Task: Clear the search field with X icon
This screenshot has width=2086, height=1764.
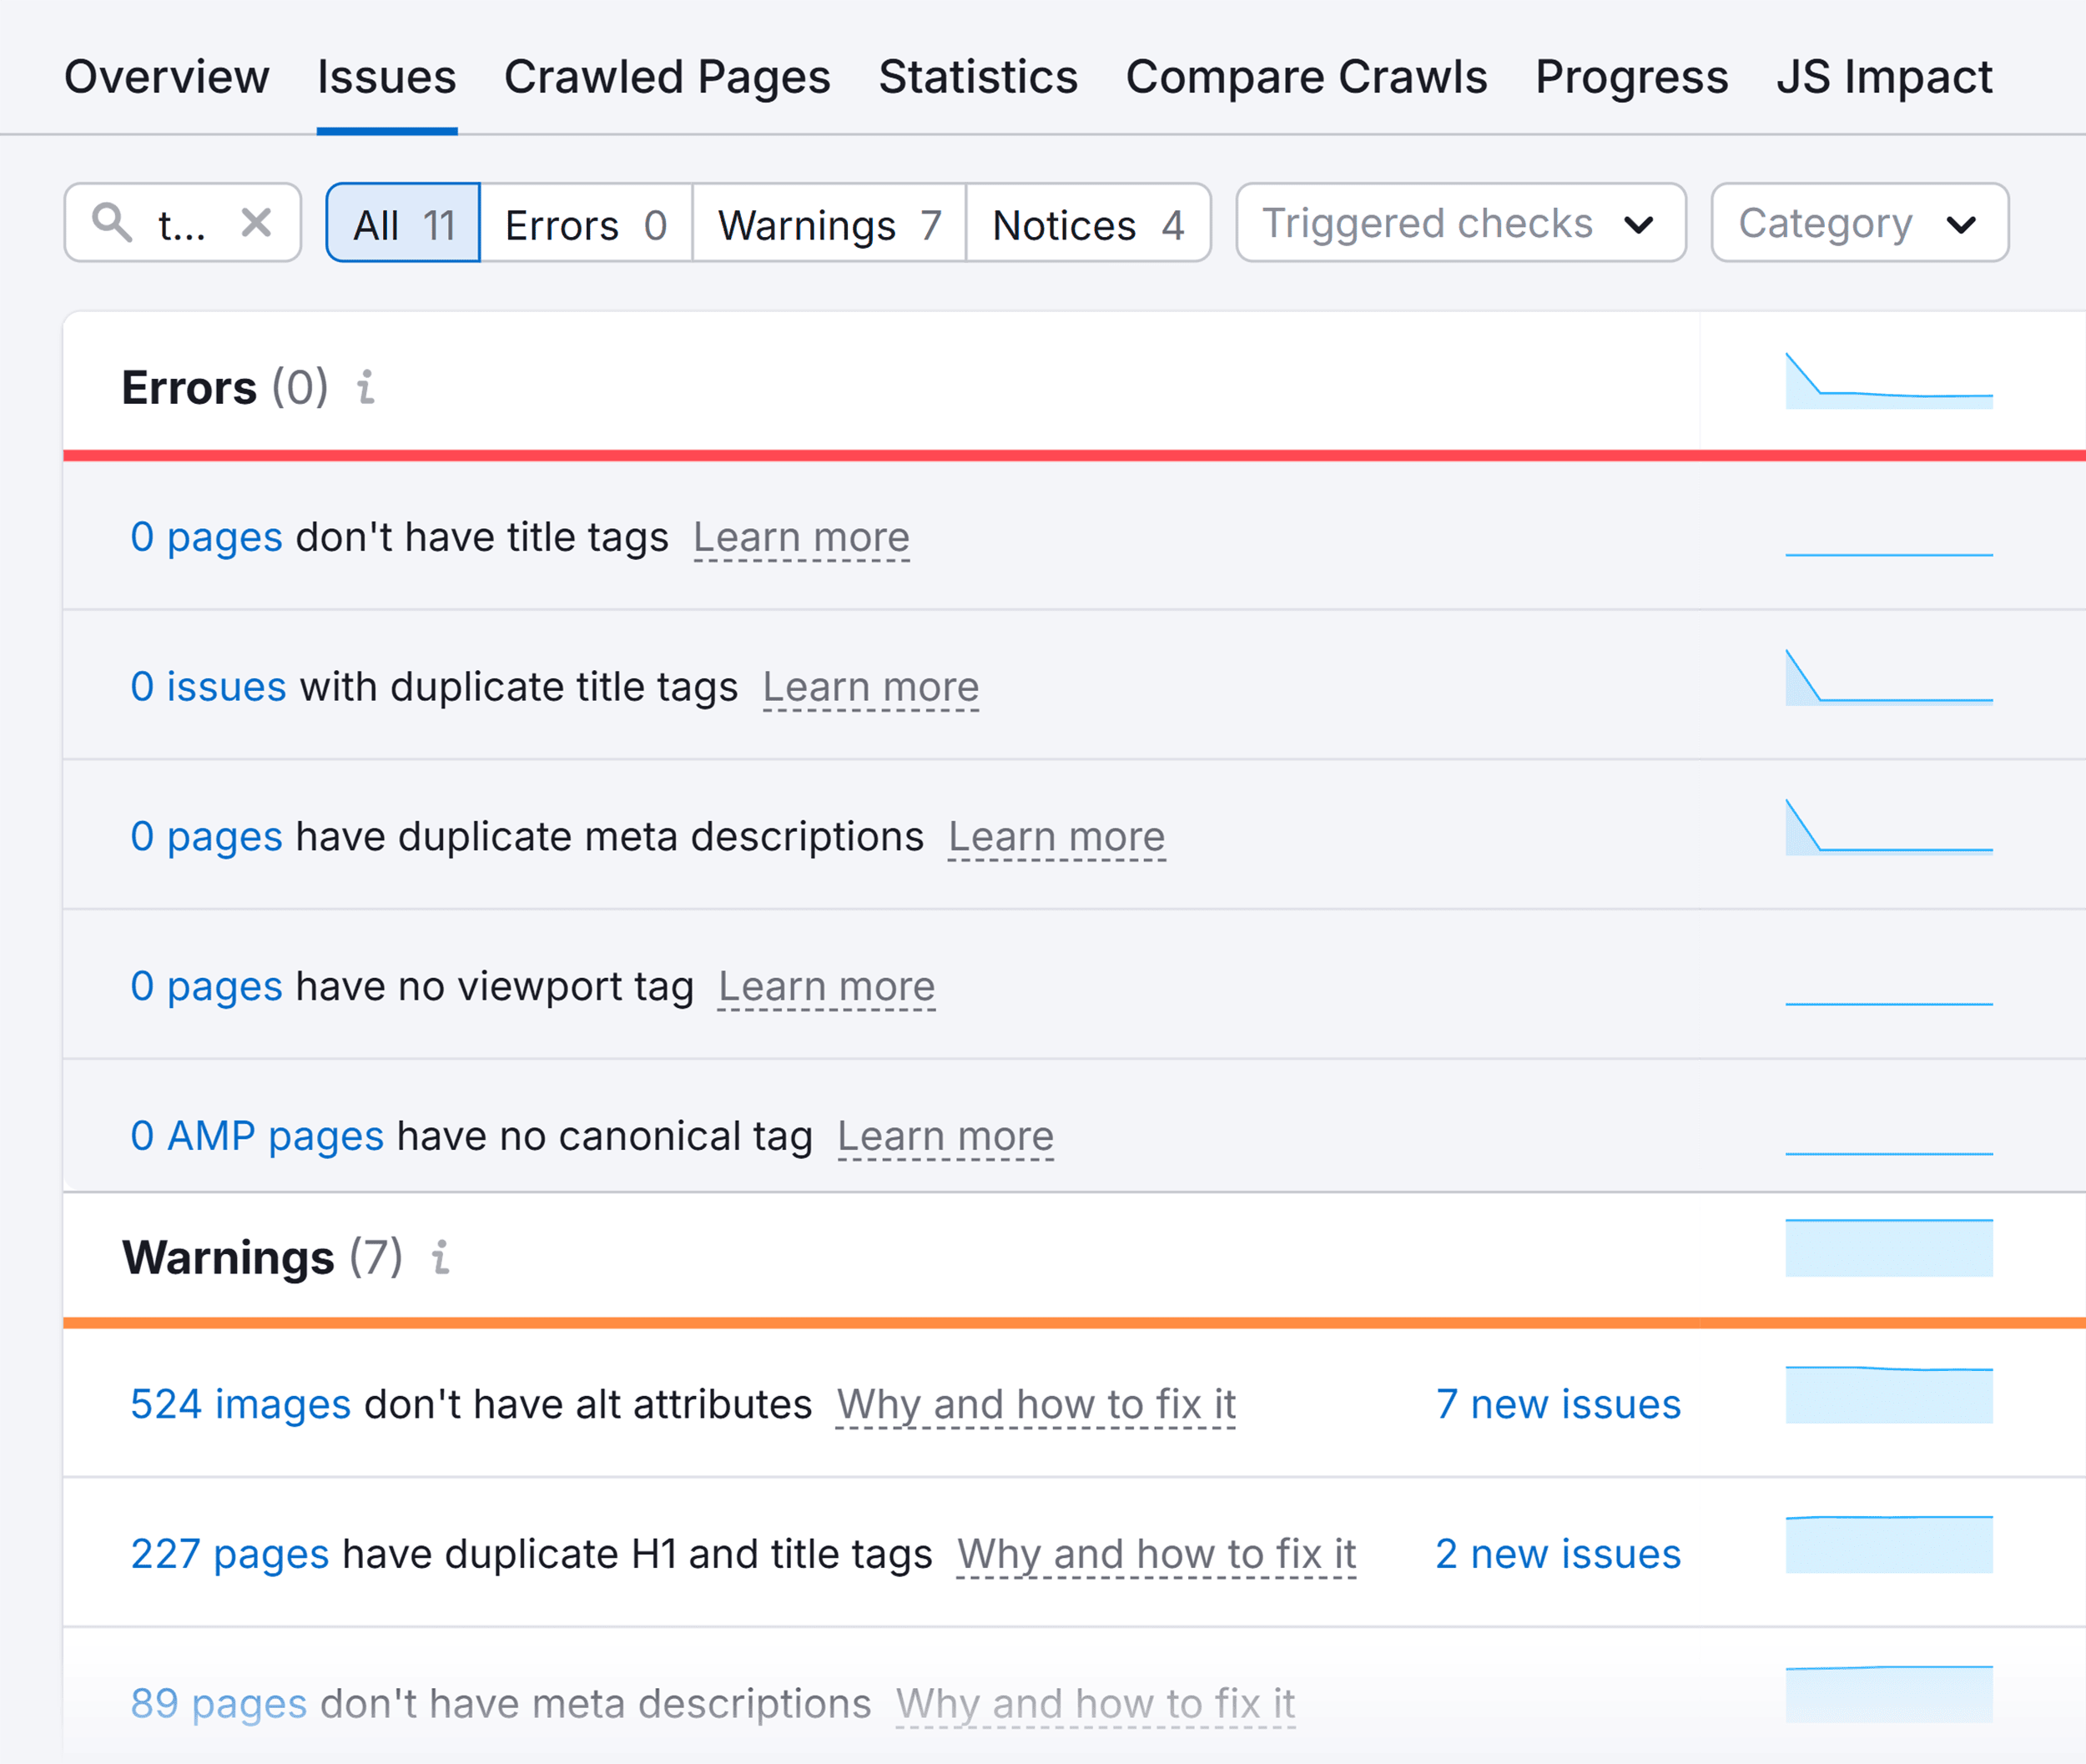Action: point(257,222)
